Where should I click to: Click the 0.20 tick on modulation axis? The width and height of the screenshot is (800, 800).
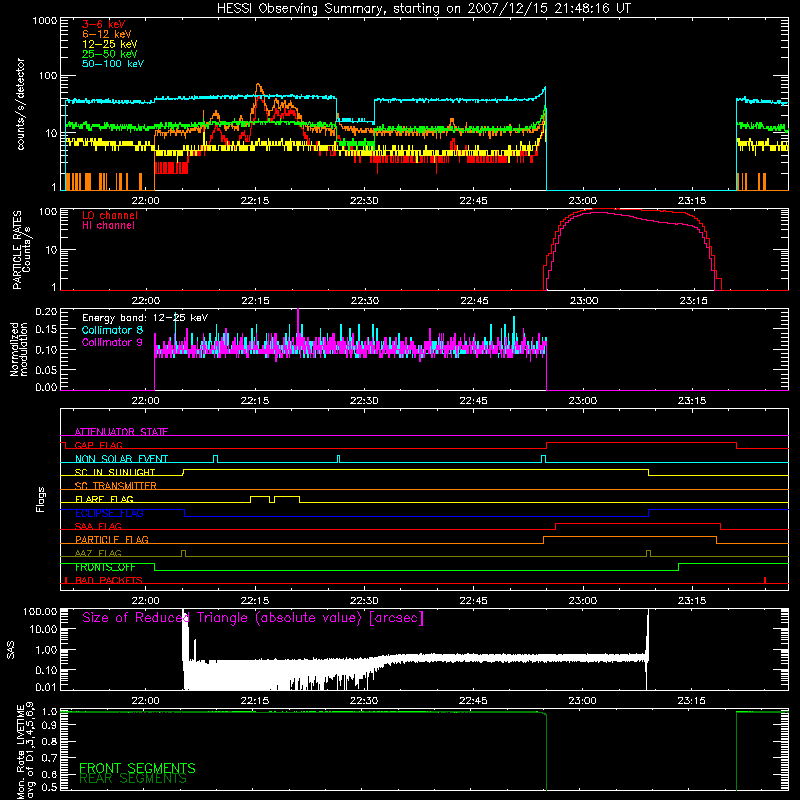46,312
